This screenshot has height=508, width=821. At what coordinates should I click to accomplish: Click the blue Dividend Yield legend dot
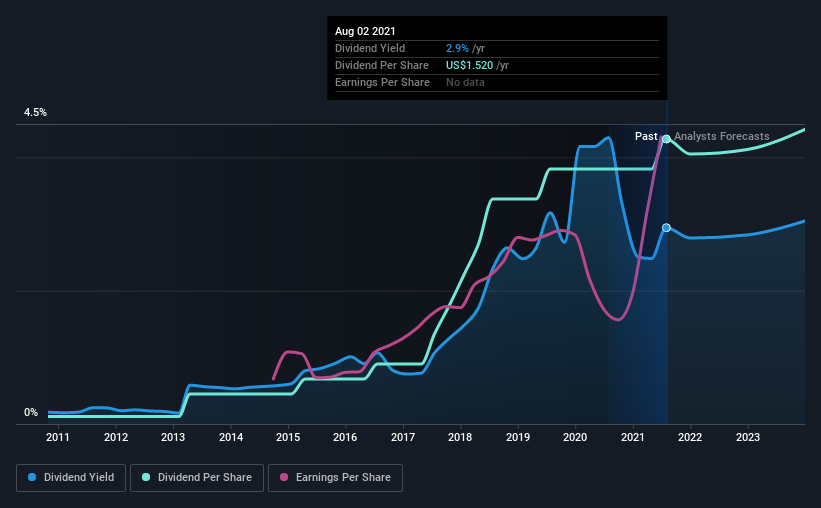(32, 477)
